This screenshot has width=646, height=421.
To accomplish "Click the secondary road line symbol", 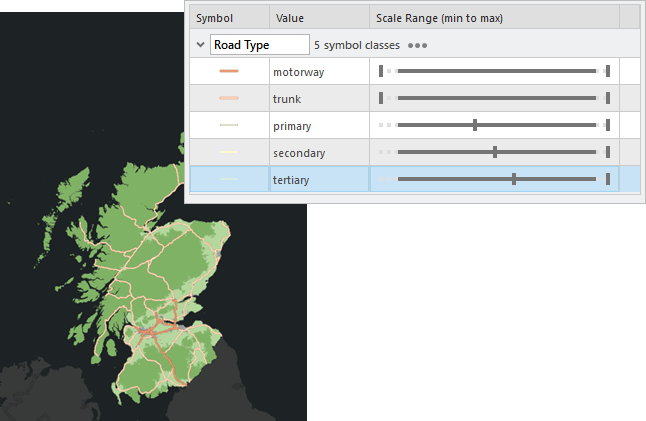I will coord(229,153).
